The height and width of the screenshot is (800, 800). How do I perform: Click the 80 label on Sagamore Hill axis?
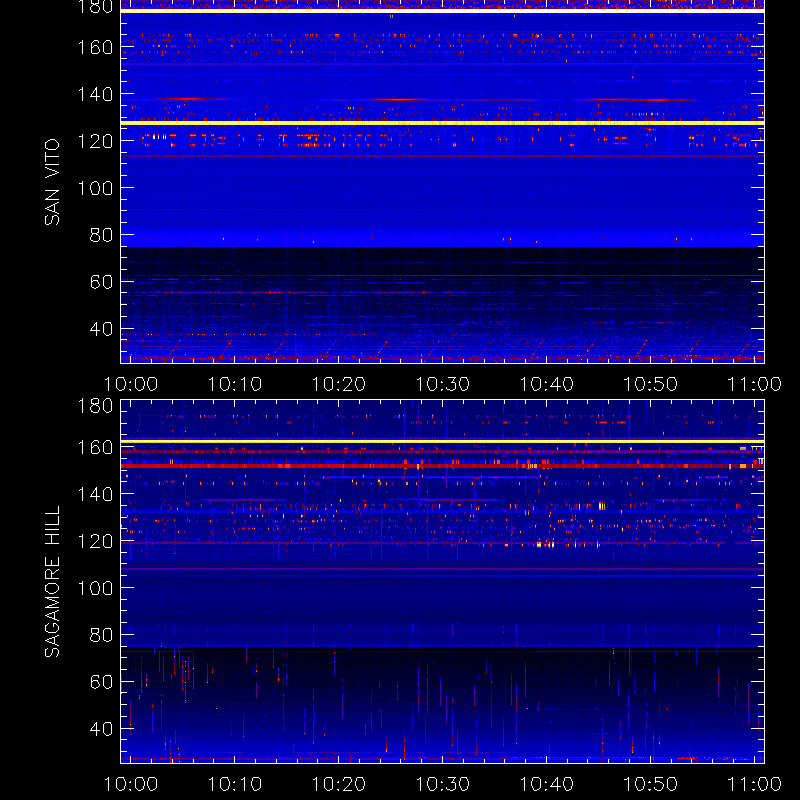tap(102, 635)
